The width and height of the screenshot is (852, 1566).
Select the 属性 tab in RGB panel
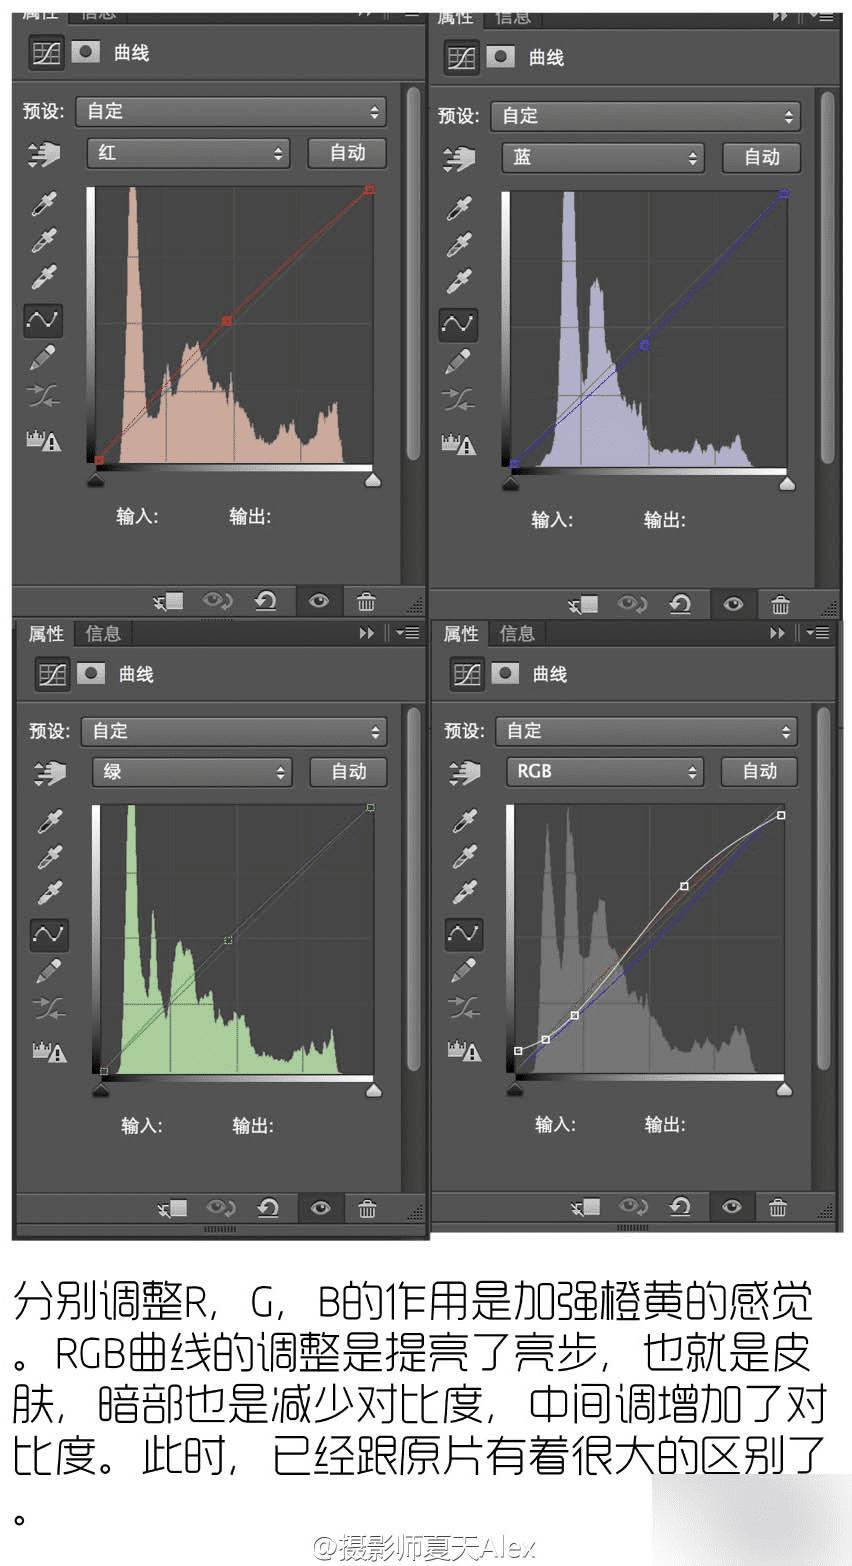[x=460, y=633]
